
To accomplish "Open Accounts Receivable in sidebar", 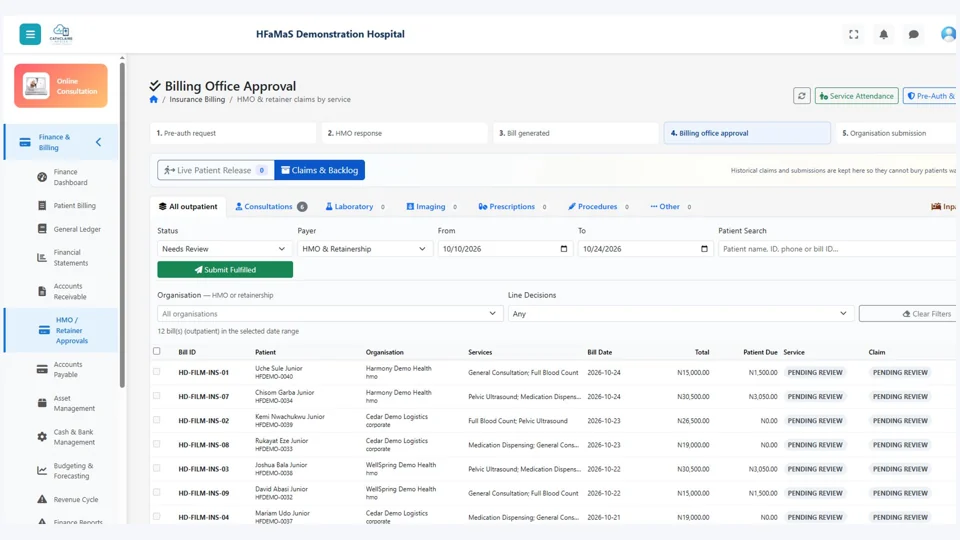I will pyautogui.click(x=61, y=291).
